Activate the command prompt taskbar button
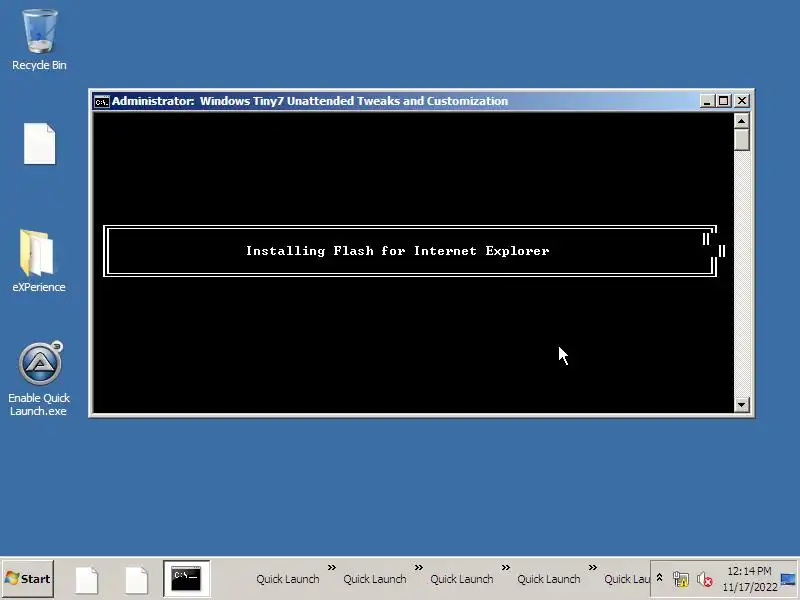This screenshot has width=800, height=600. click(186, 579)
